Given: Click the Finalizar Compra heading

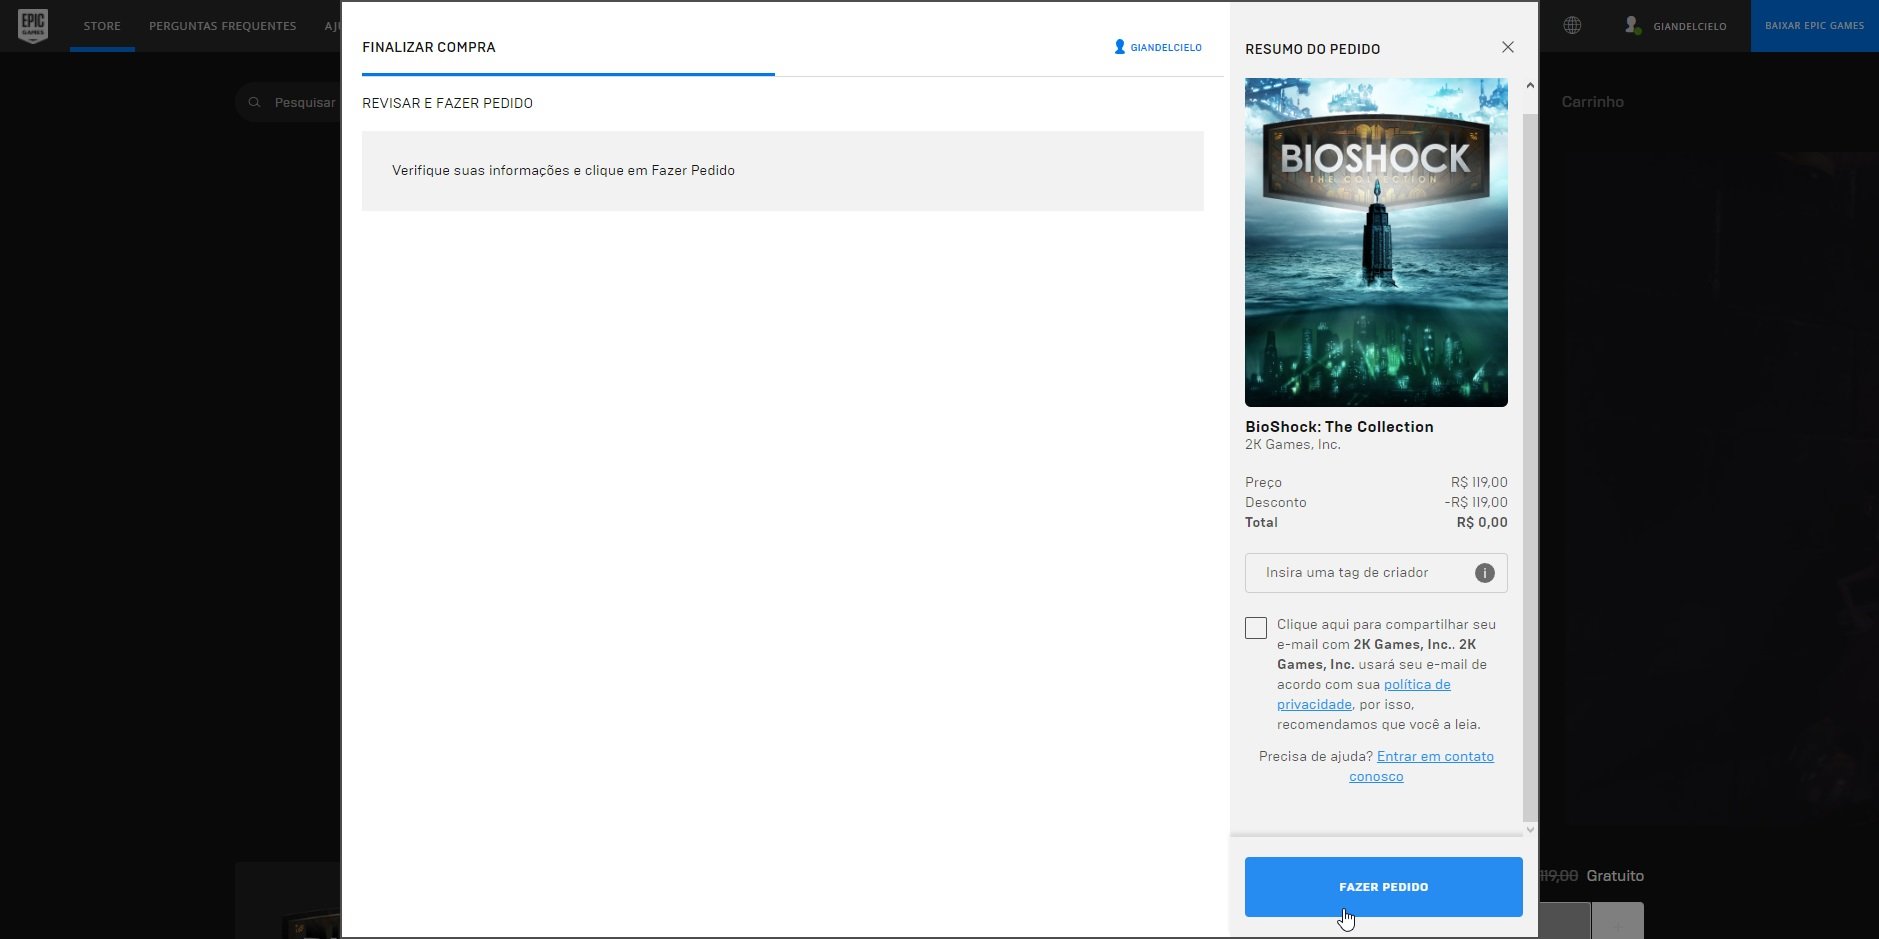Looking at the screenshot, I should point(429,47).
